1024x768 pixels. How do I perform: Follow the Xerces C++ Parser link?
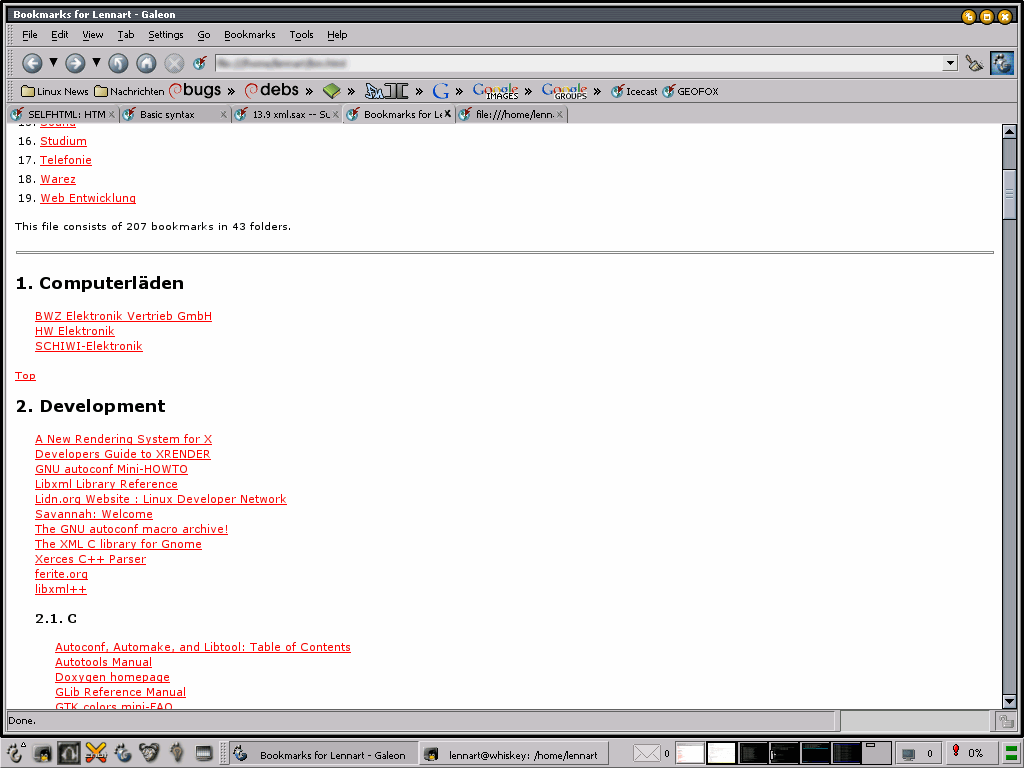91,559
